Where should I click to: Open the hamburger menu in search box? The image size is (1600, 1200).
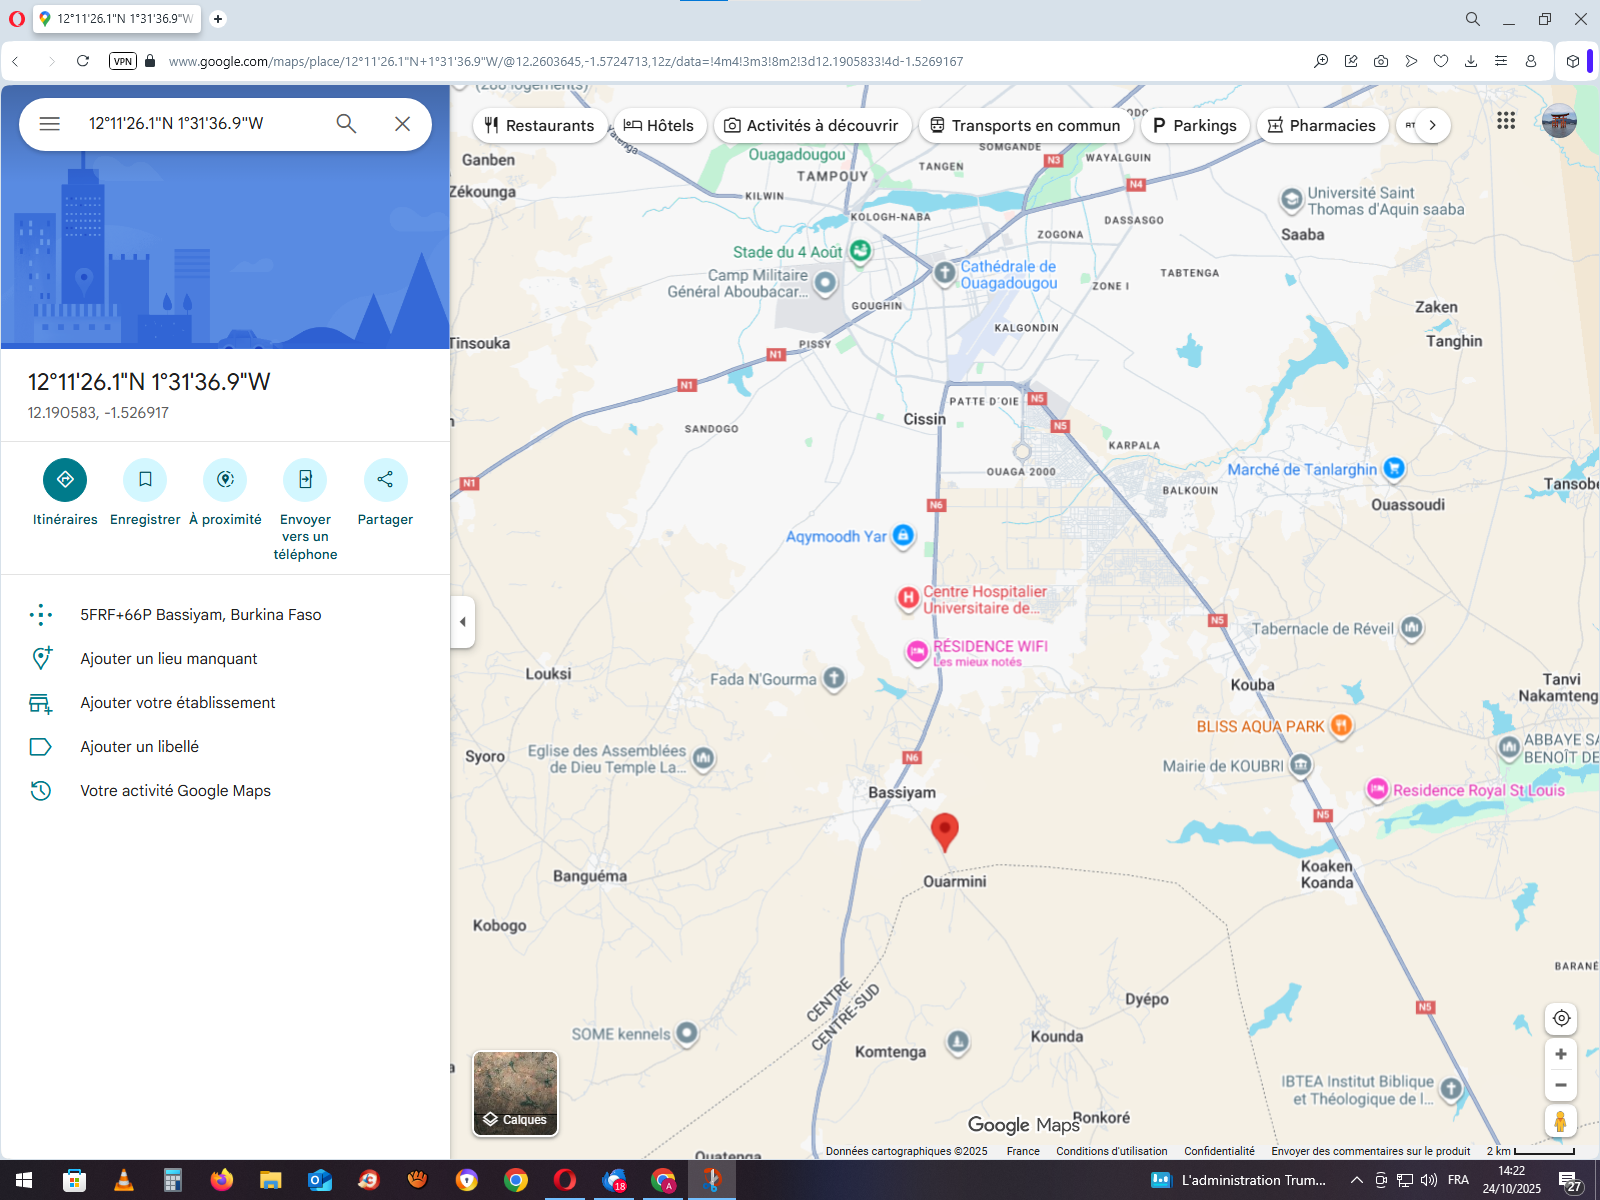50,124
